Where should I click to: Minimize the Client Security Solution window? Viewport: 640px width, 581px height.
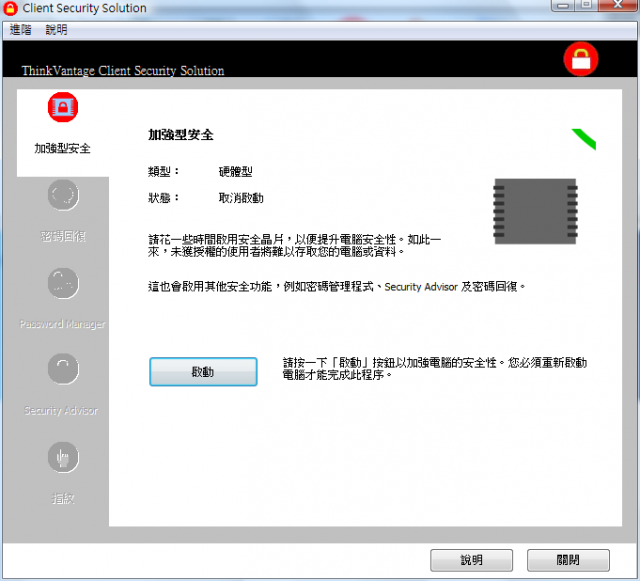point(563,6)
